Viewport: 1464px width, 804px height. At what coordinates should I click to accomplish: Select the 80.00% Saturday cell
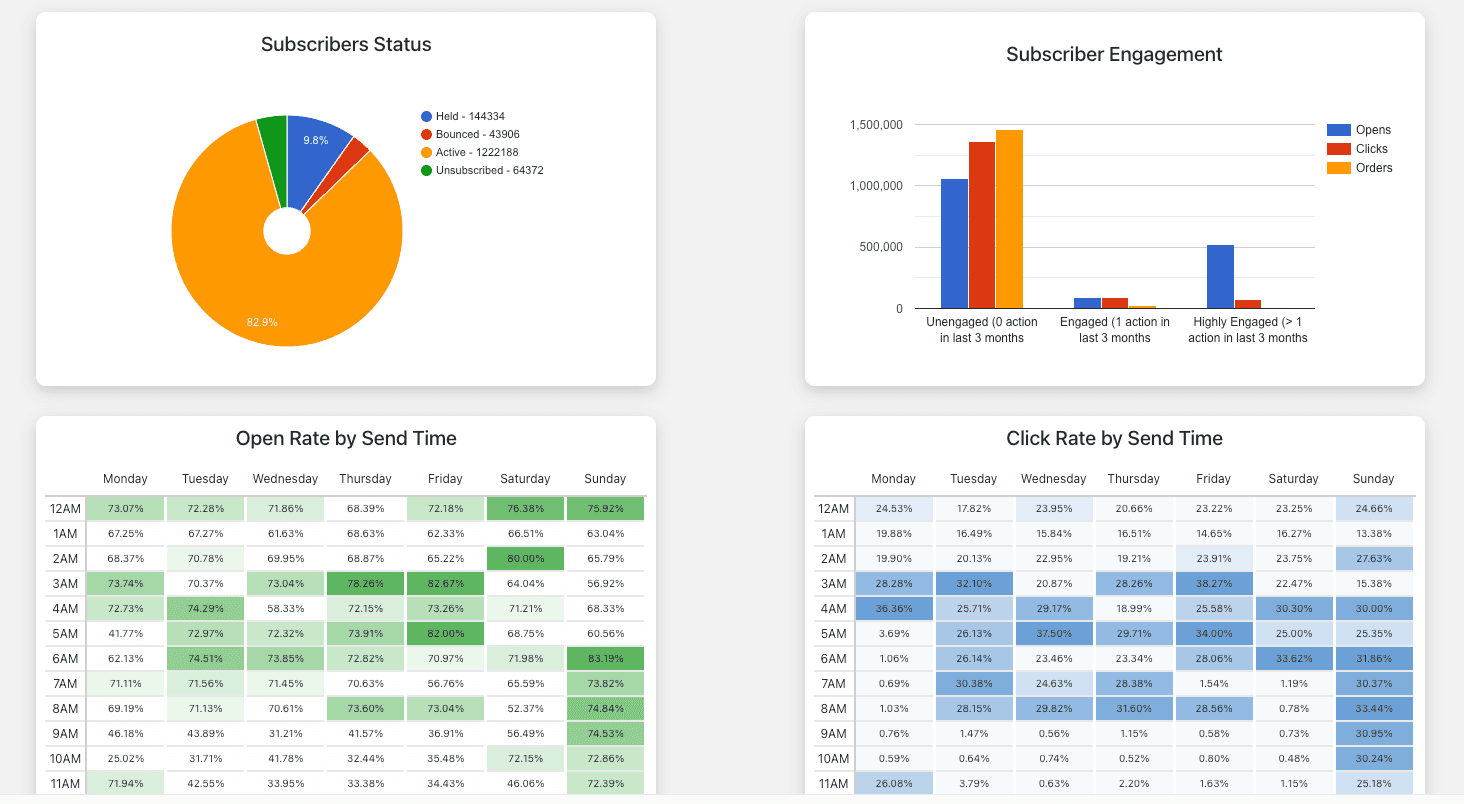(525, 559)
